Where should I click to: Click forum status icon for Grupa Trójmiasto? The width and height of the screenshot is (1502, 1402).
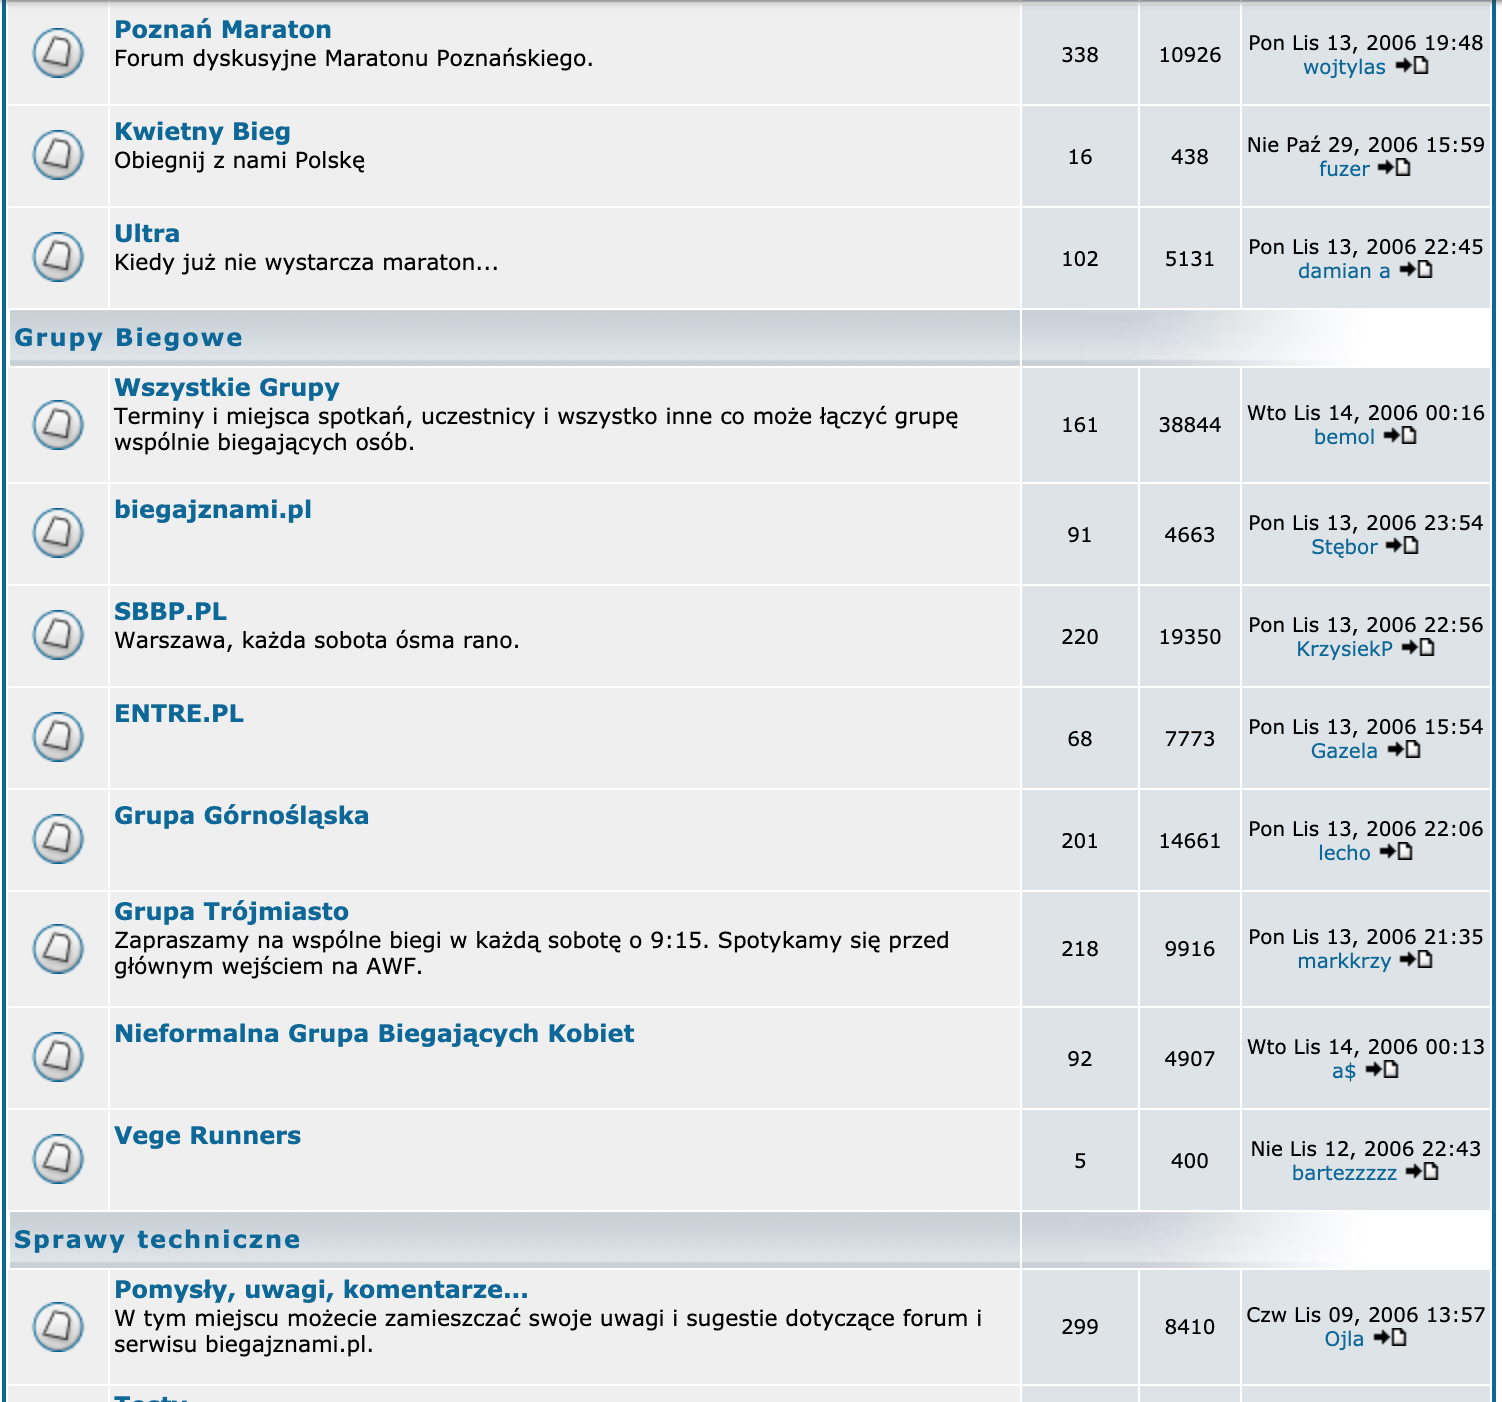pos(58,947)
